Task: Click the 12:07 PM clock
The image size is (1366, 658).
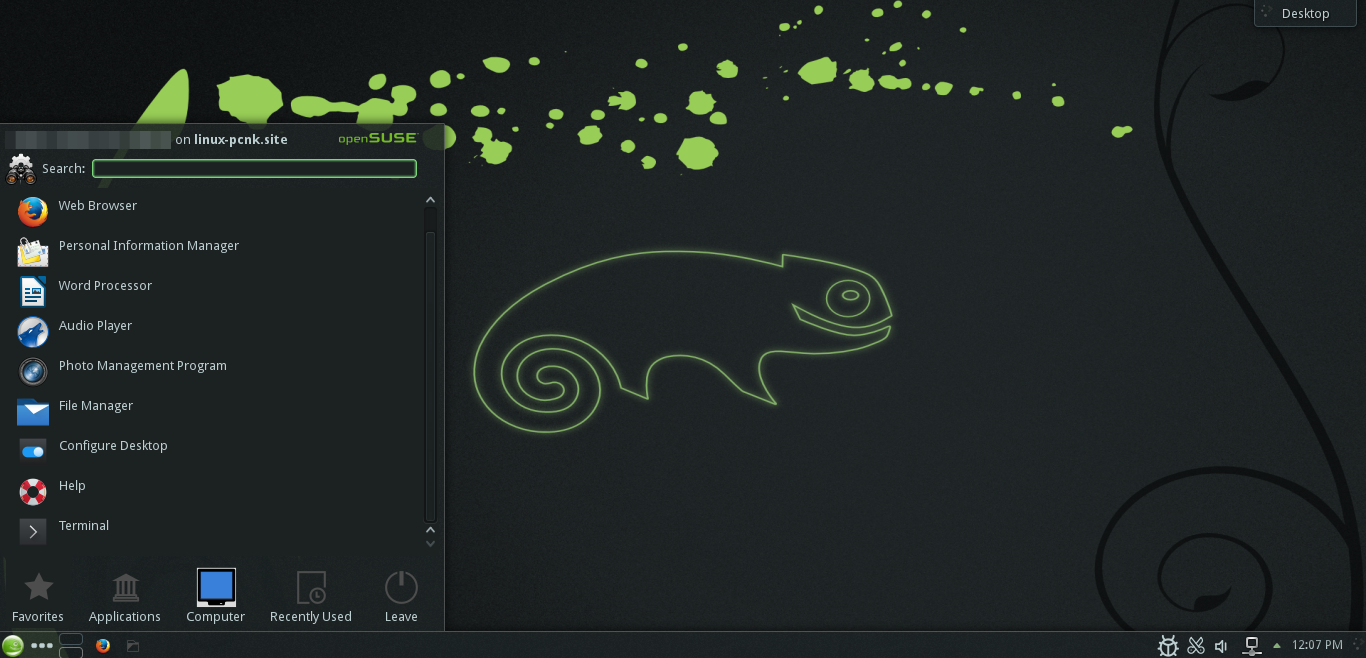Action: tap(1317, 645)
